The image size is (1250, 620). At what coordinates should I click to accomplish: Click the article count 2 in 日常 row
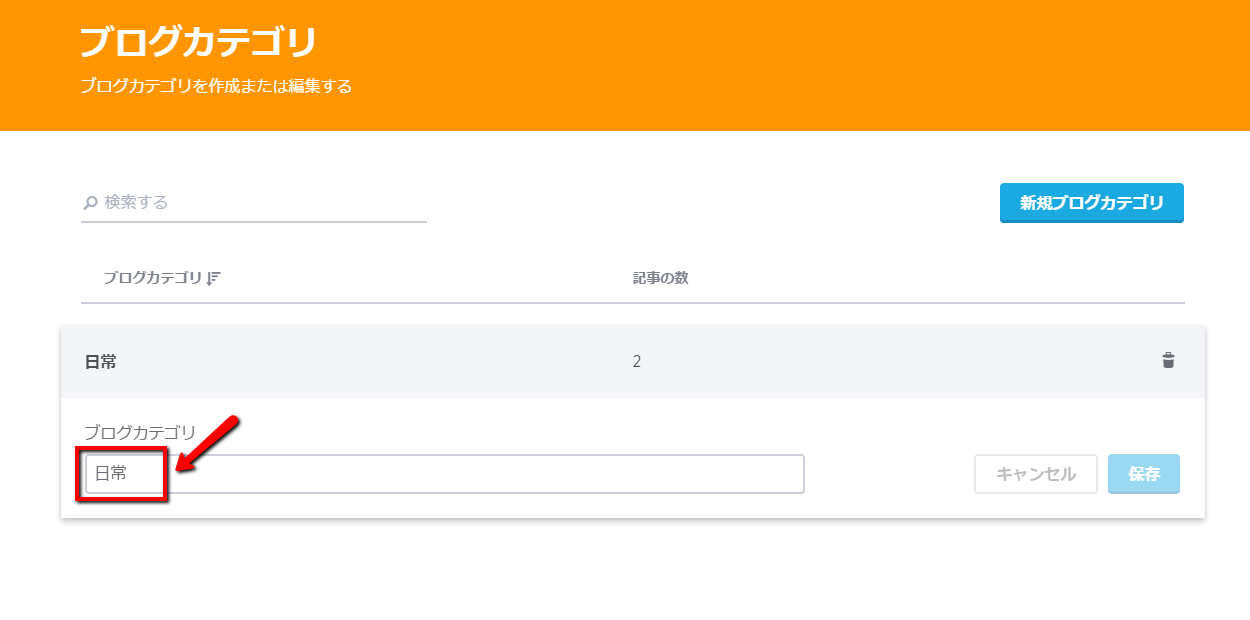[x=637, y=361]
